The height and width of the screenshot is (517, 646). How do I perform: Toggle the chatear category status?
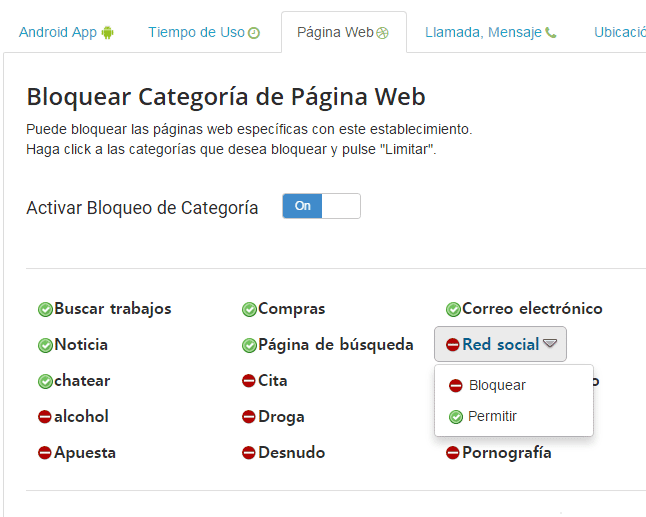pyautogui.click(x=74, y=381)
